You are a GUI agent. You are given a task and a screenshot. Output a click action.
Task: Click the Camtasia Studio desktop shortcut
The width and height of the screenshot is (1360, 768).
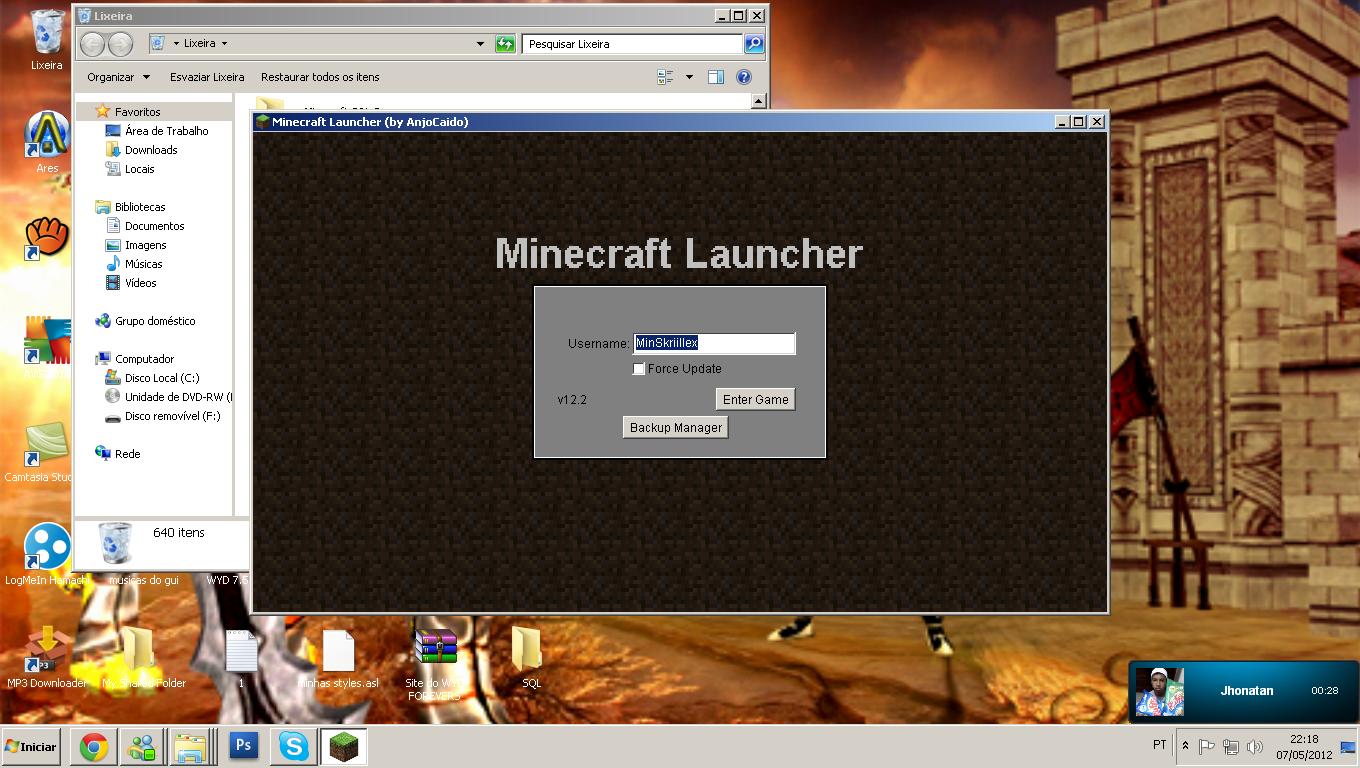[x=40, y=452]
